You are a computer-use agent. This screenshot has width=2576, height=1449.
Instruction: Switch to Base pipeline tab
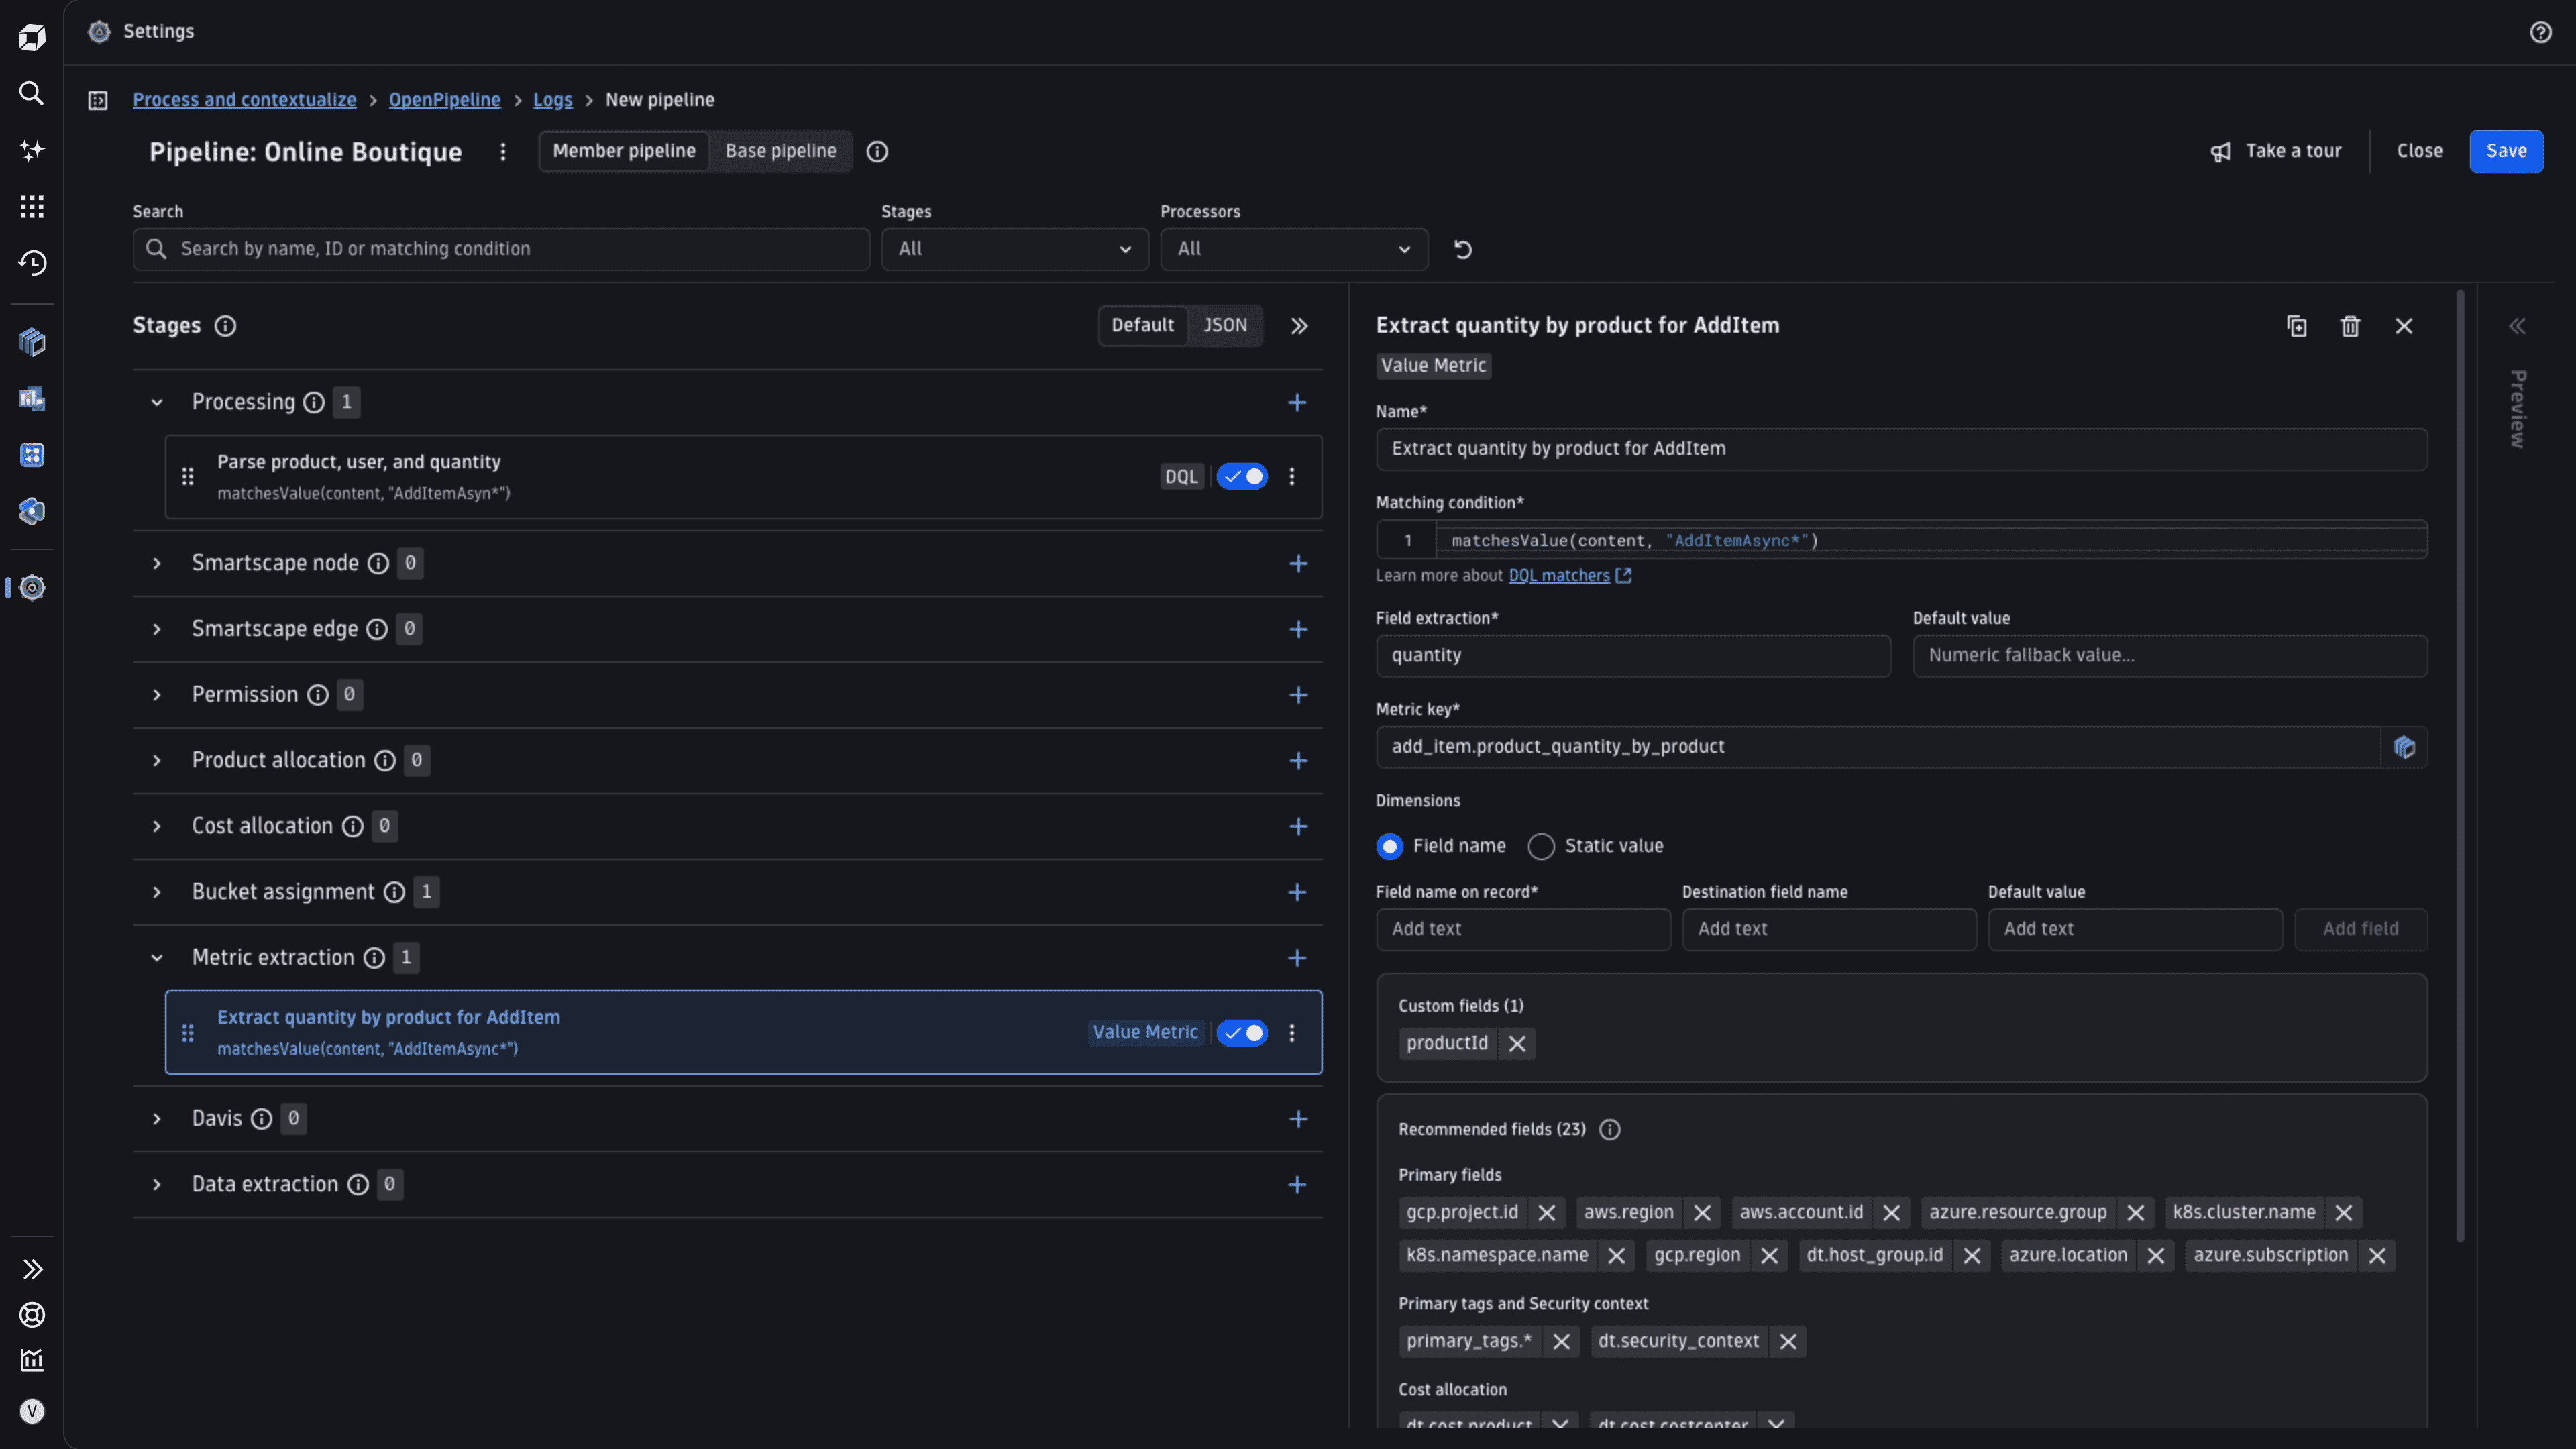click(x=781, y=151)
